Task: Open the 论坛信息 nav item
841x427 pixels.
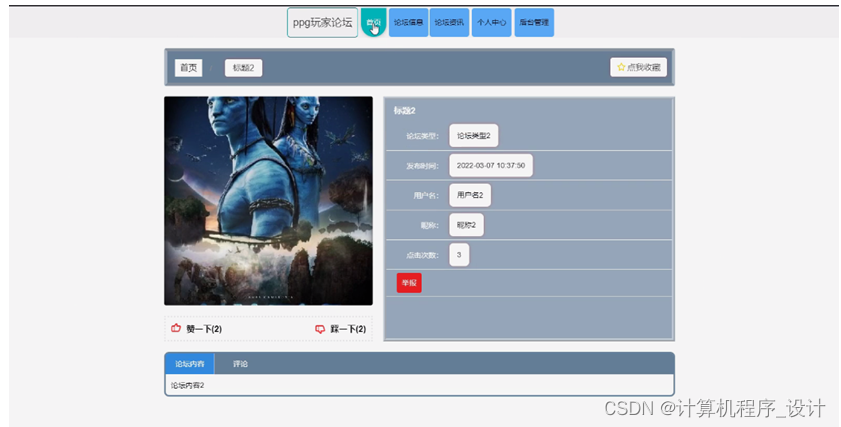Action: point(409,23)
